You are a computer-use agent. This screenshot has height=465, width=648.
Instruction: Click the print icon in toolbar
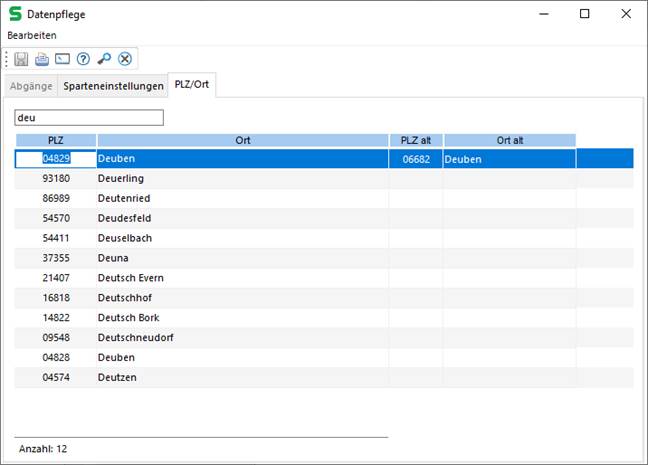tap(42, 59)
